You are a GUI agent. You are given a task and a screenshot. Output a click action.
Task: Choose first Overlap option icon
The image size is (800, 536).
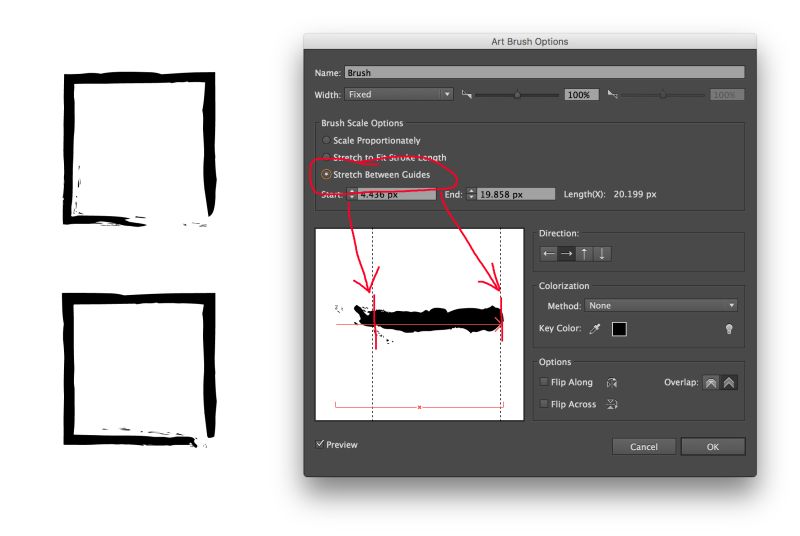click(711, 382)
